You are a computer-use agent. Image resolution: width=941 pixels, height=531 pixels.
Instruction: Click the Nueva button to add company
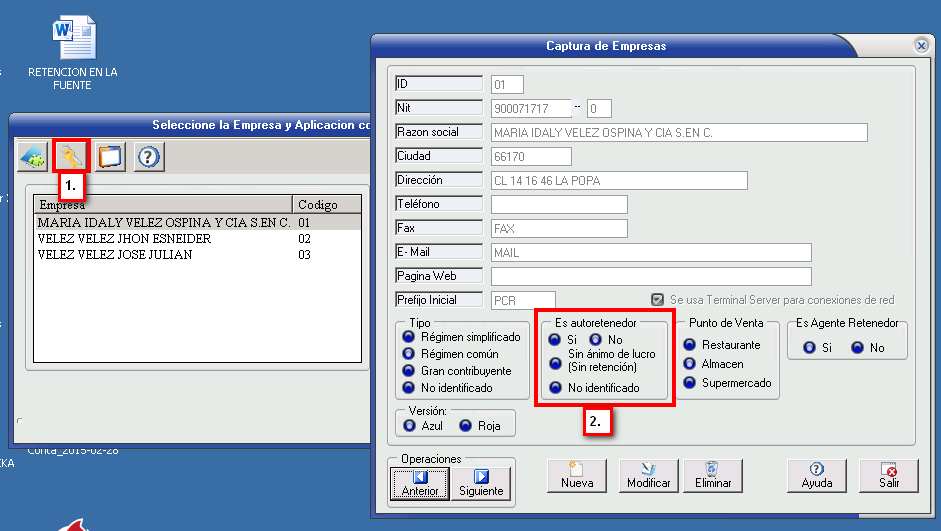[577, 475]
